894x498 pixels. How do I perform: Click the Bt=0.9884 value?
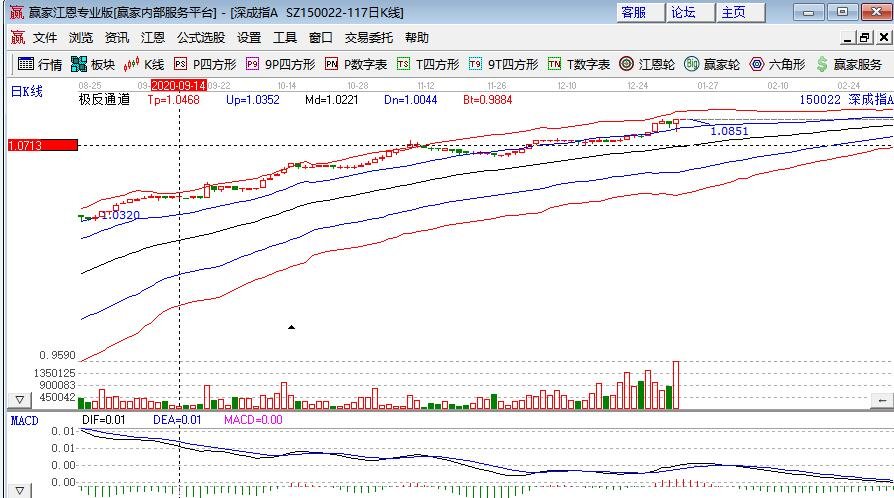[x=487, y=100]
